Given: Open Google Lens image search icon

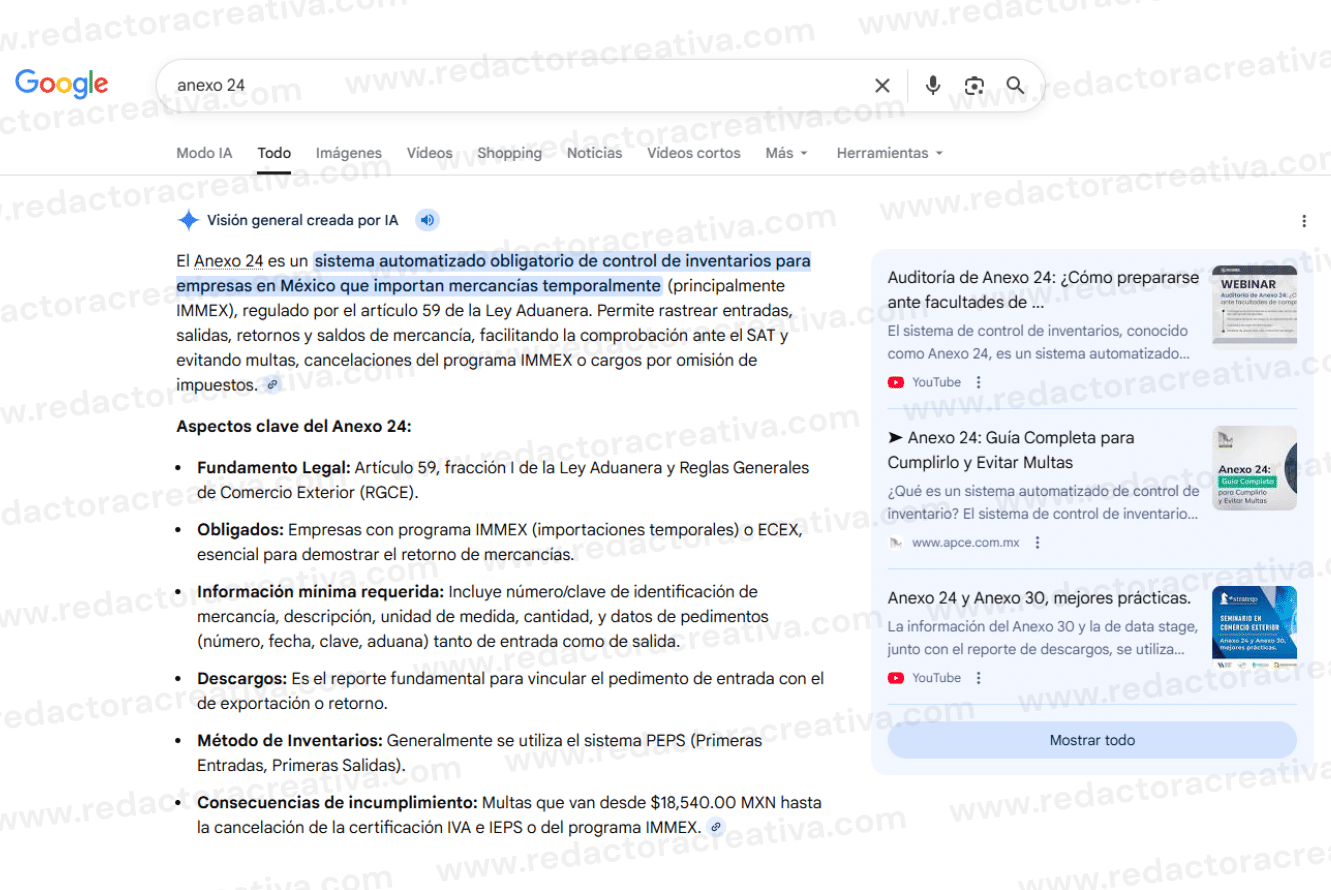Looking at the screenshot, I should tap(974, 86).
